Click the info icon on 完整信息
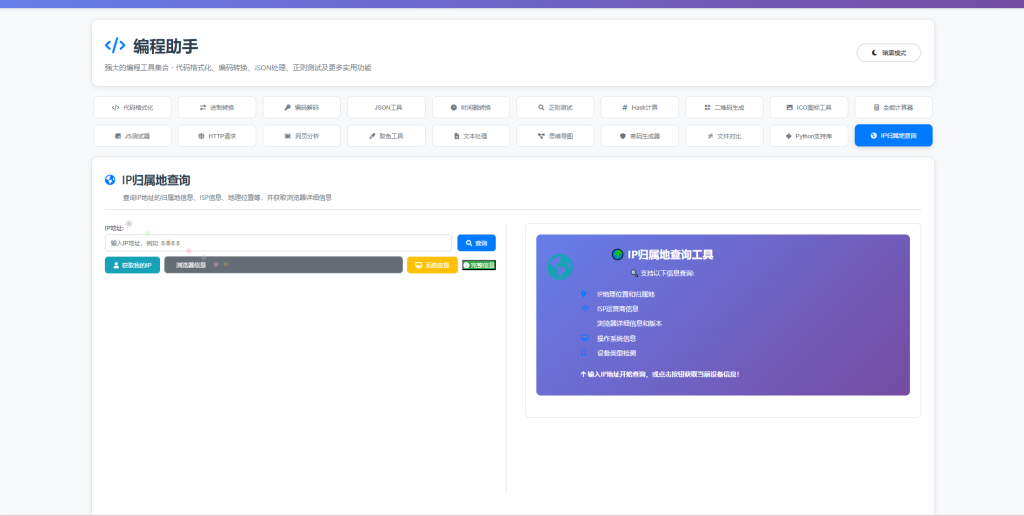Screen dimensions: 1024x516 467,265
